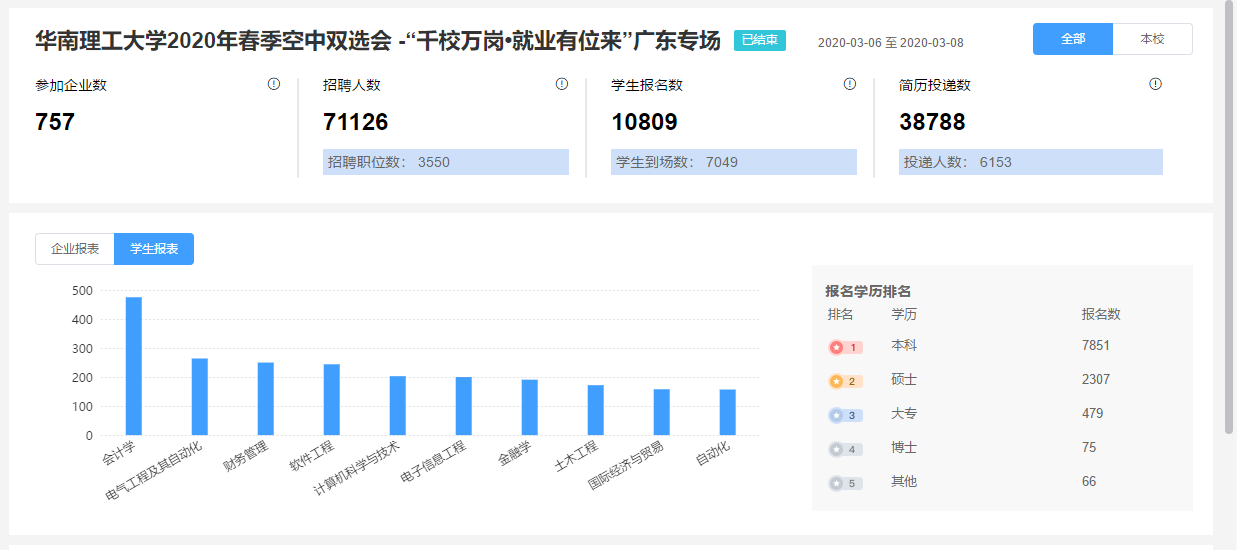Click the 500 y-axis tick label
Viewport: 1237px width, 550px height.
click(x=83, y=291)
